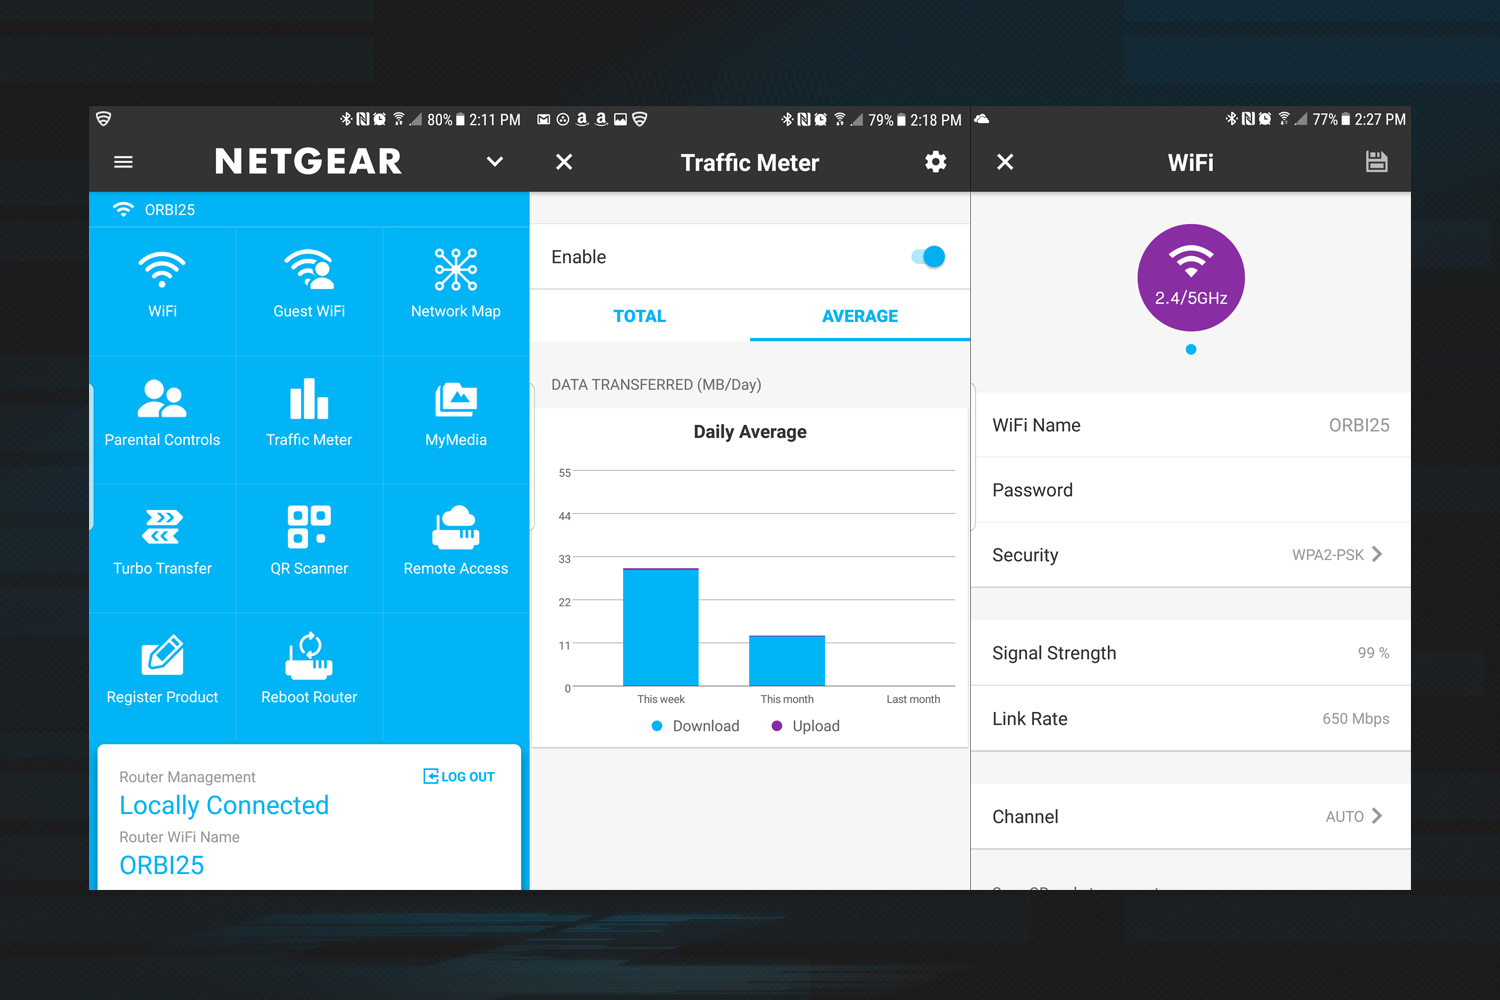Image resolution: width=1500 pixels, height=1000 pixels.
Task: Close the WiFi settings screen
Action: click(1005, 162)
